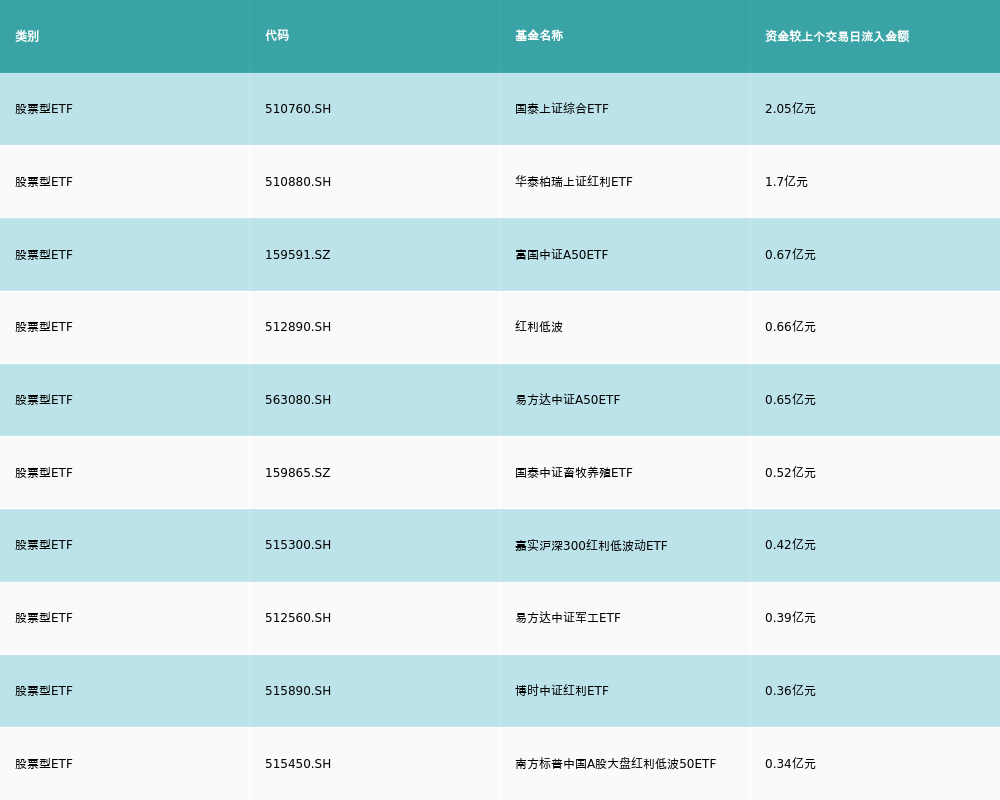
Task: Click 股票型ETF in the 515890.SH row
Action: pyautogui.click(x=44, y=691)
